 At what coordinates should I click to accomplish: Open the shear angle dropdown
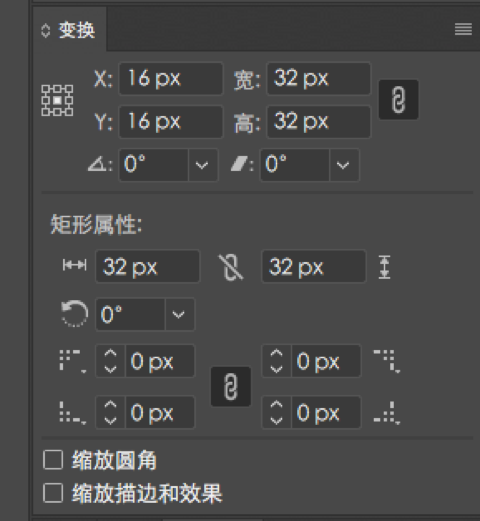click(344, 165)
